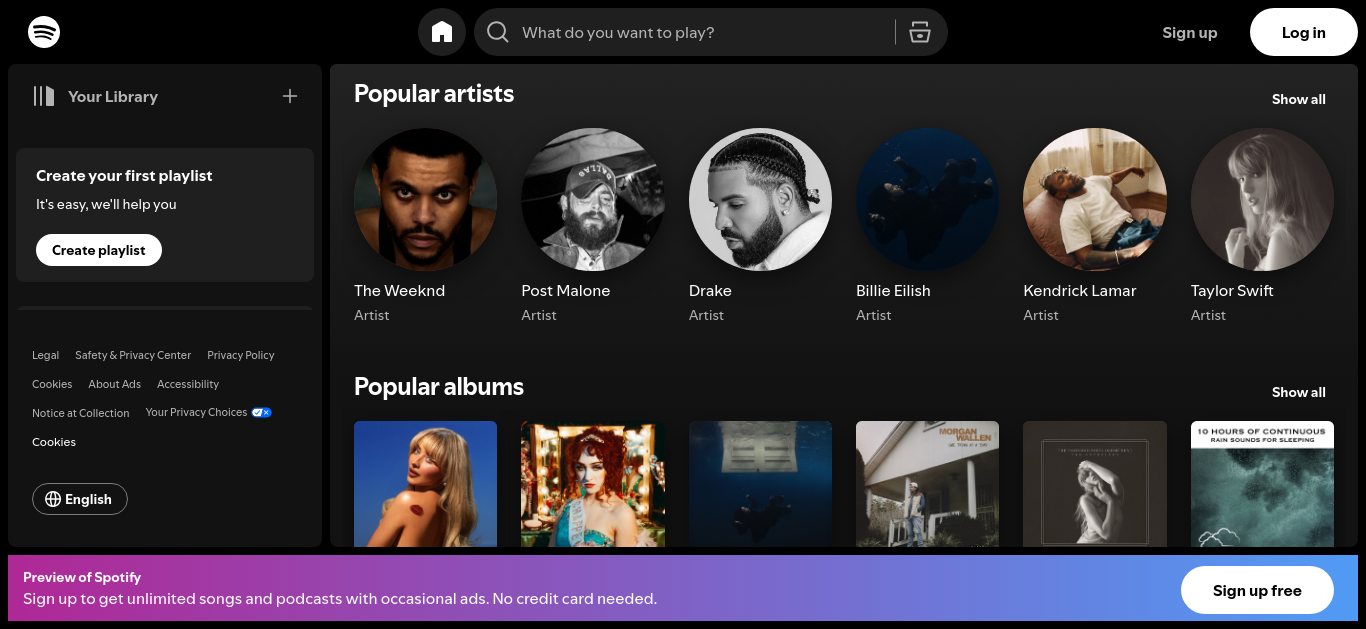This screenshot has height=629, width=1366.
Task: Open The Weeknd artist photo
Action: [426, 200]
